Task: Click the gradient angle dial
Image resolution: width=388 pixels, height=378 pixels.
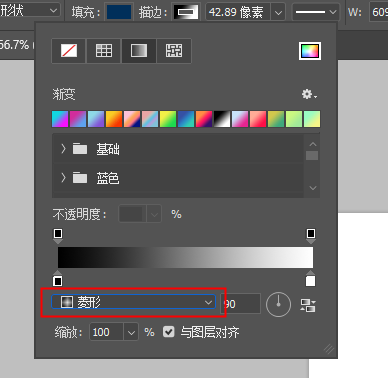Action: pos(278,305)
